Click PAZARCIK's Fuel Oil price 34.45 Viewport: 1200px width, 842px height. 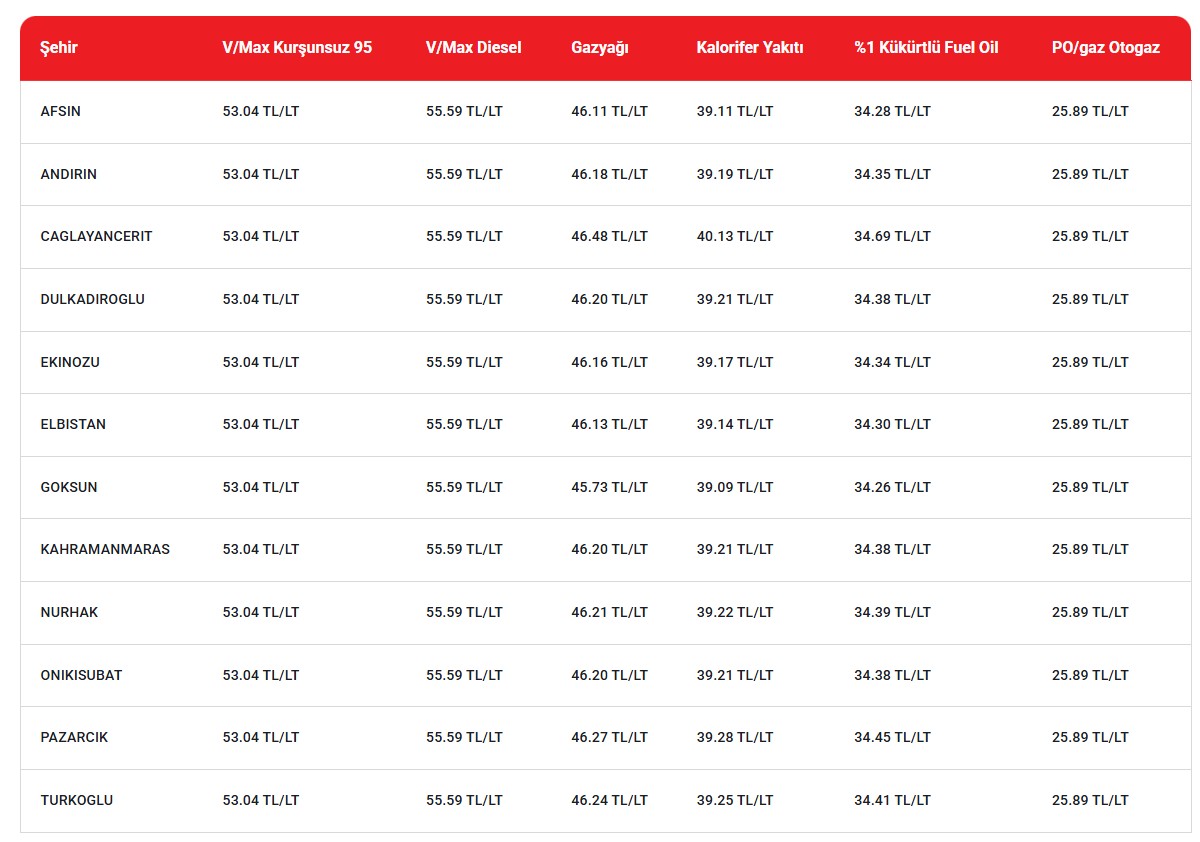click(x=892, y=737)
